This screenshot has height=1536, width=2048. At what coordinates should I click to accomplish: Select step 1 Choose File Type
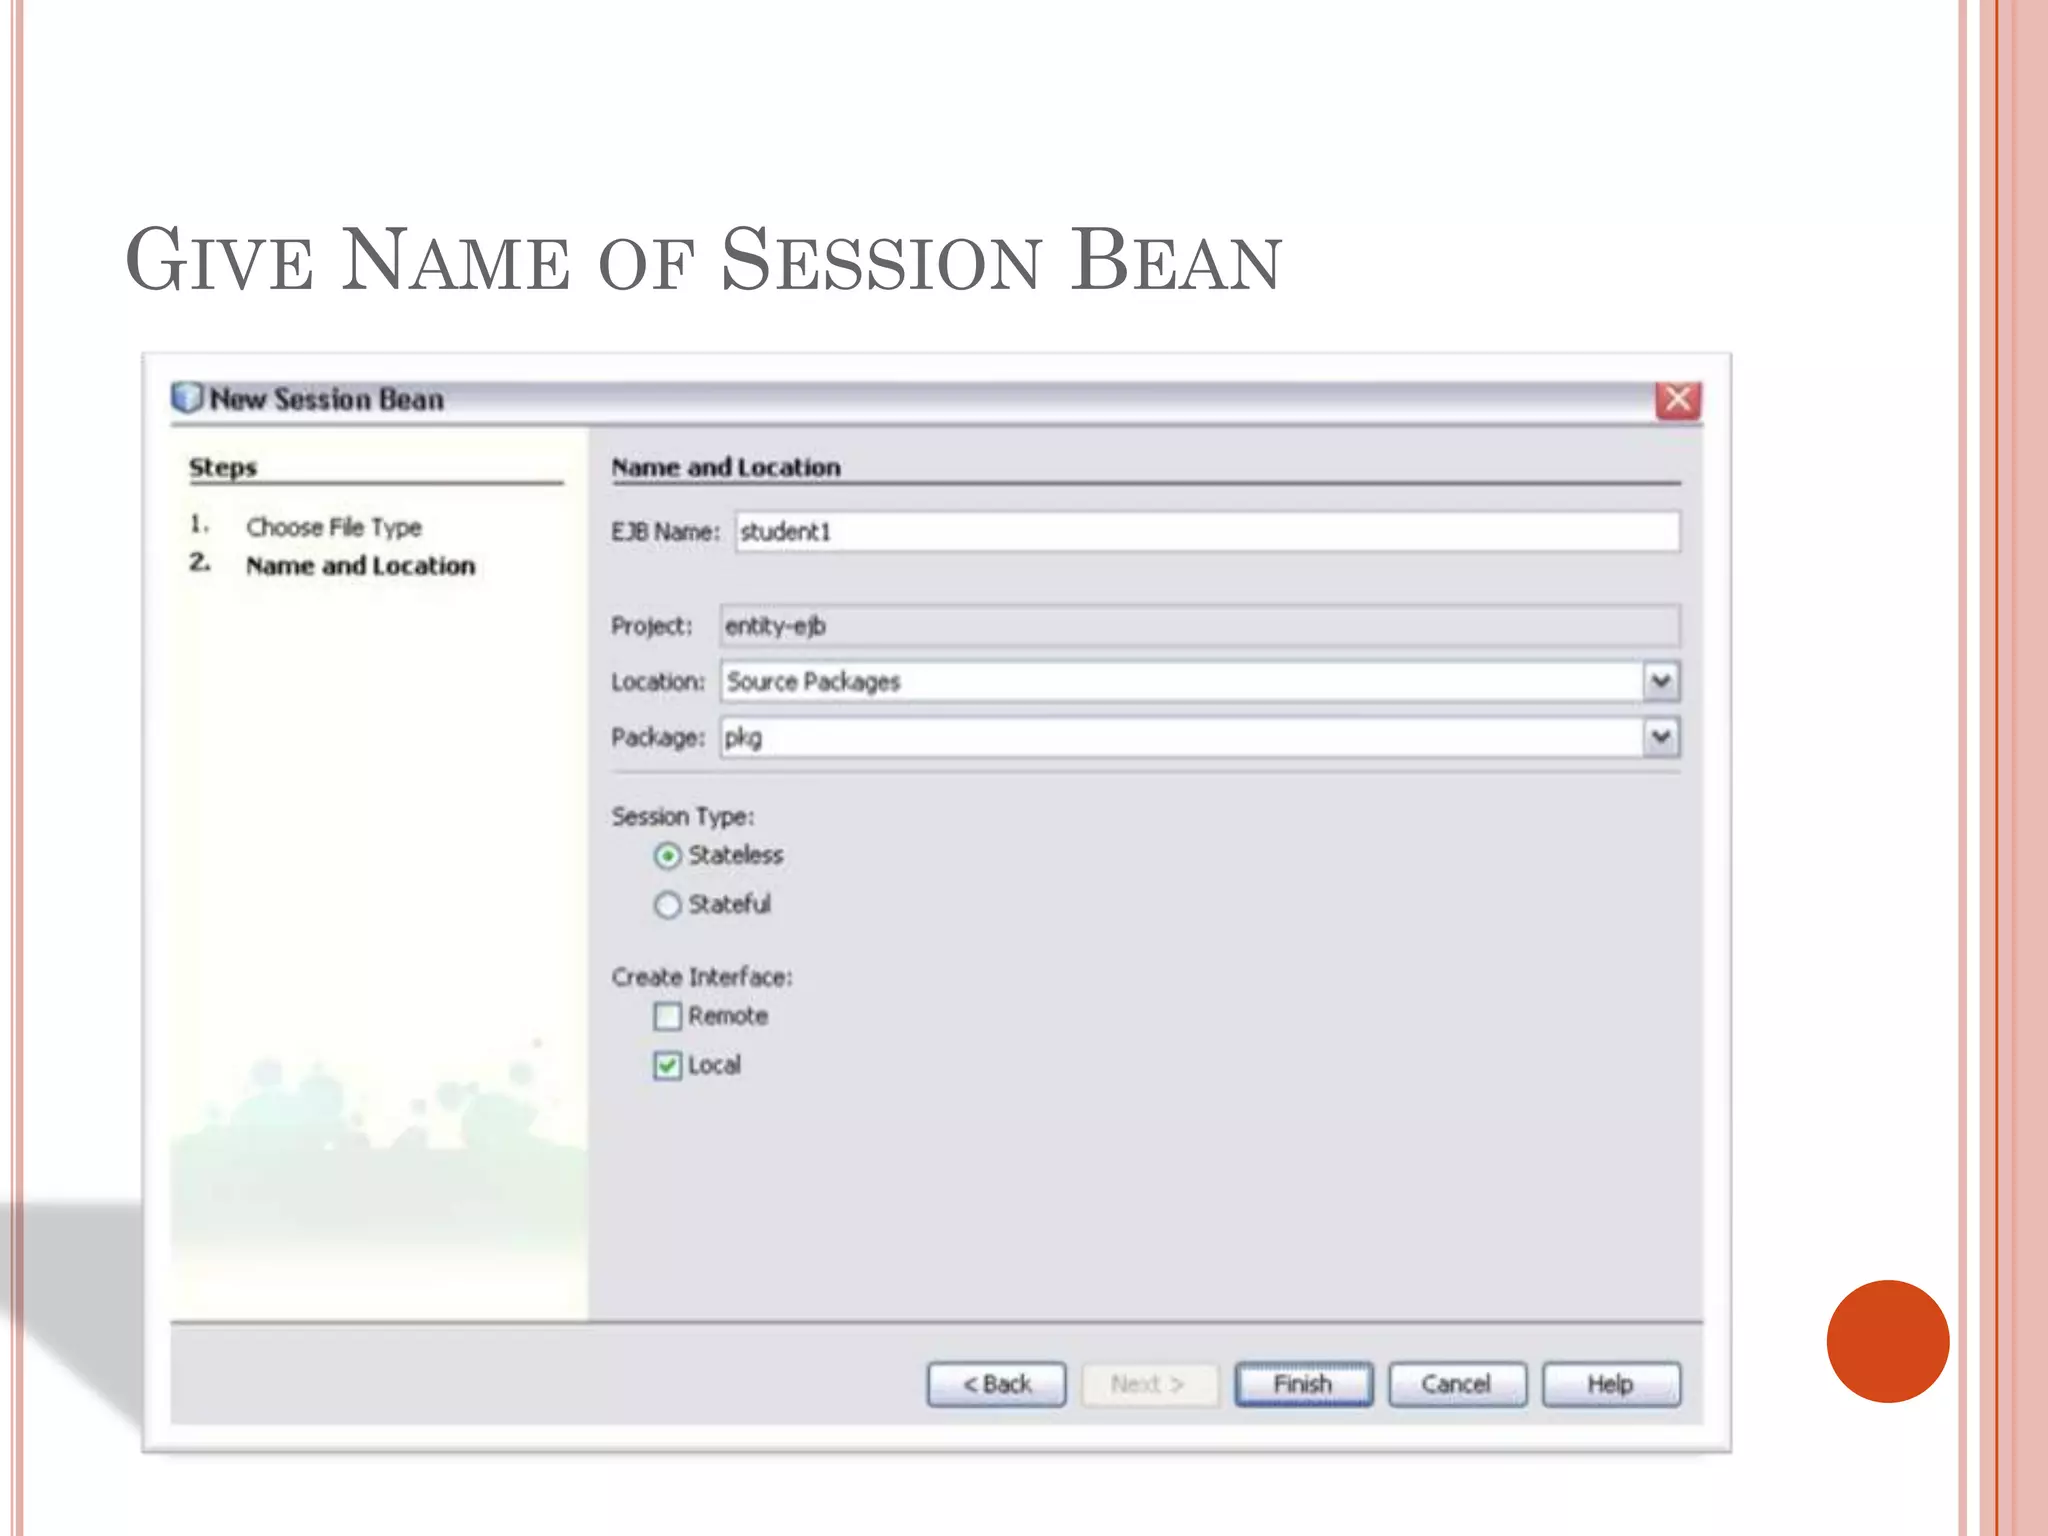[334, 527]
